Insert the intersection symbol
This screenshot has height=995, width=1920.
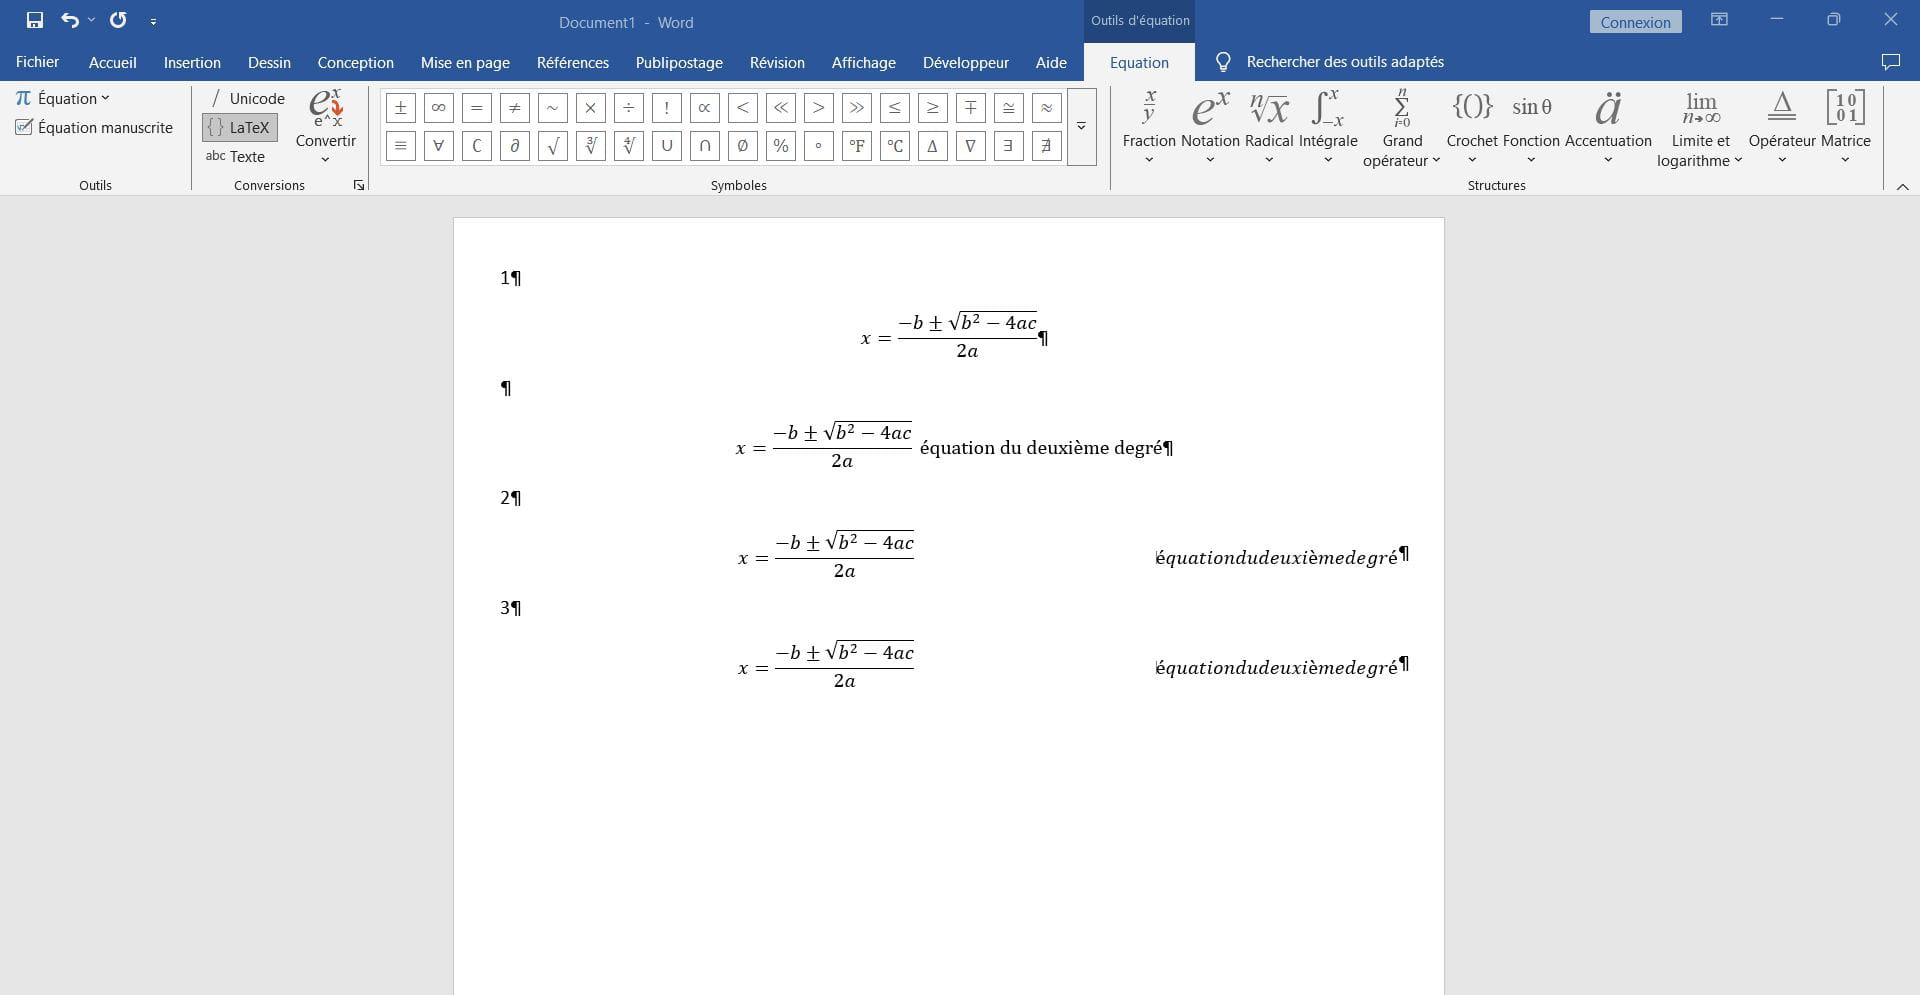704,146
